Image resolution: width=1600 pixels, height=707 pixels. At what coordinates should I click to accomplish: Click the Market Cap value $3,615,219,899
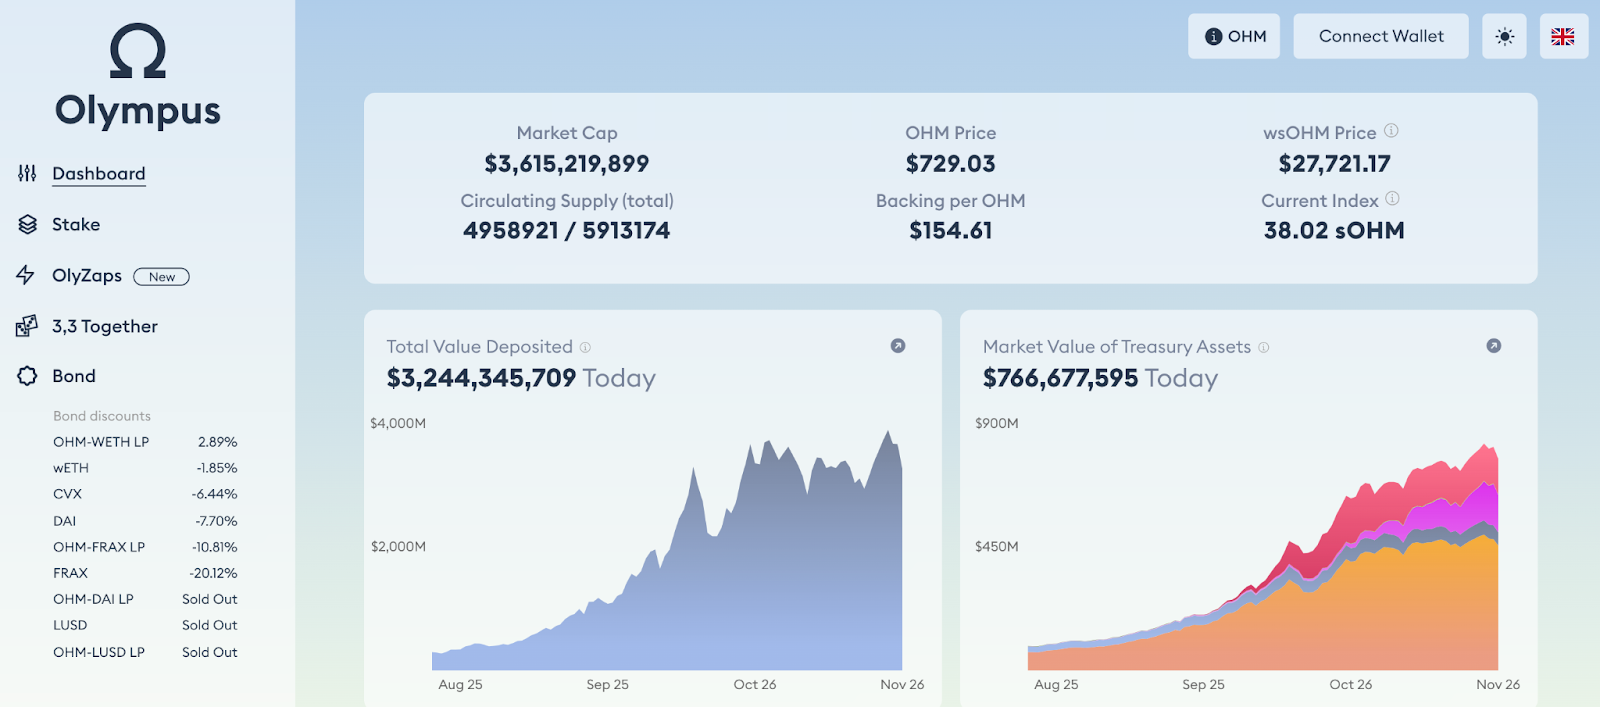pyautogui.click(x=567, y=163)
